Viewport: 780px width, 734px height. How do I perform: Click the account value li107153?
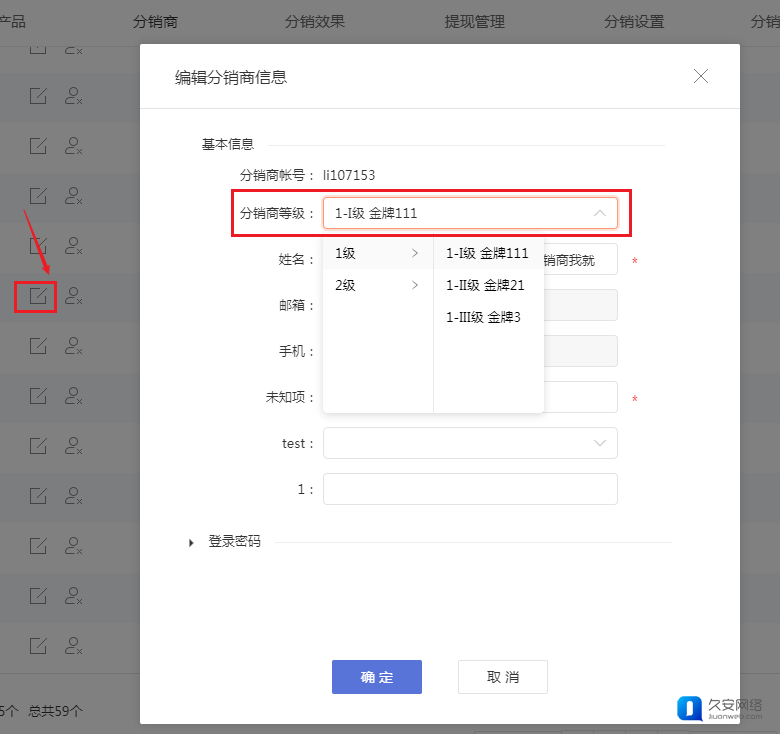click(x=349, y=175)
